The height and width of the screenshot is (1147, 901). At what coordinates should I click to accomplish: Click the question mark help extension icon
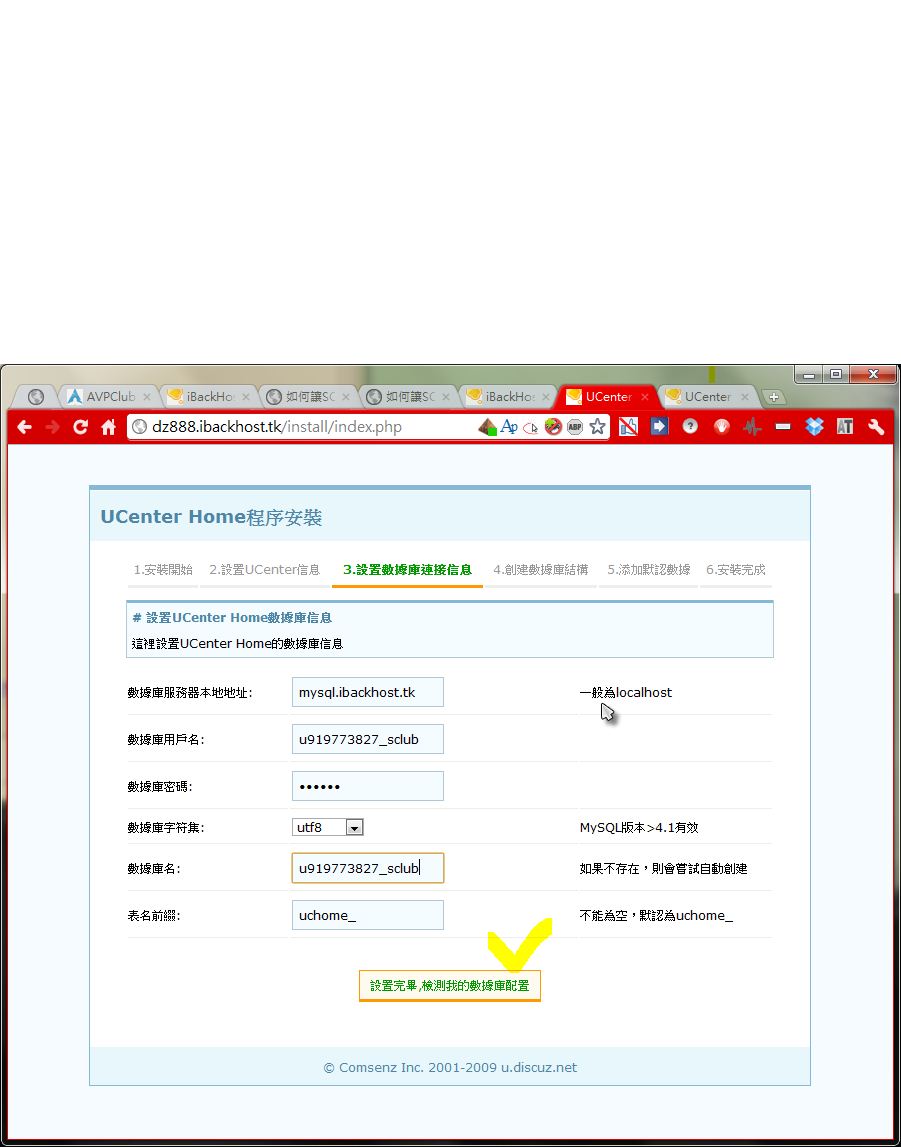pos(690,427)
